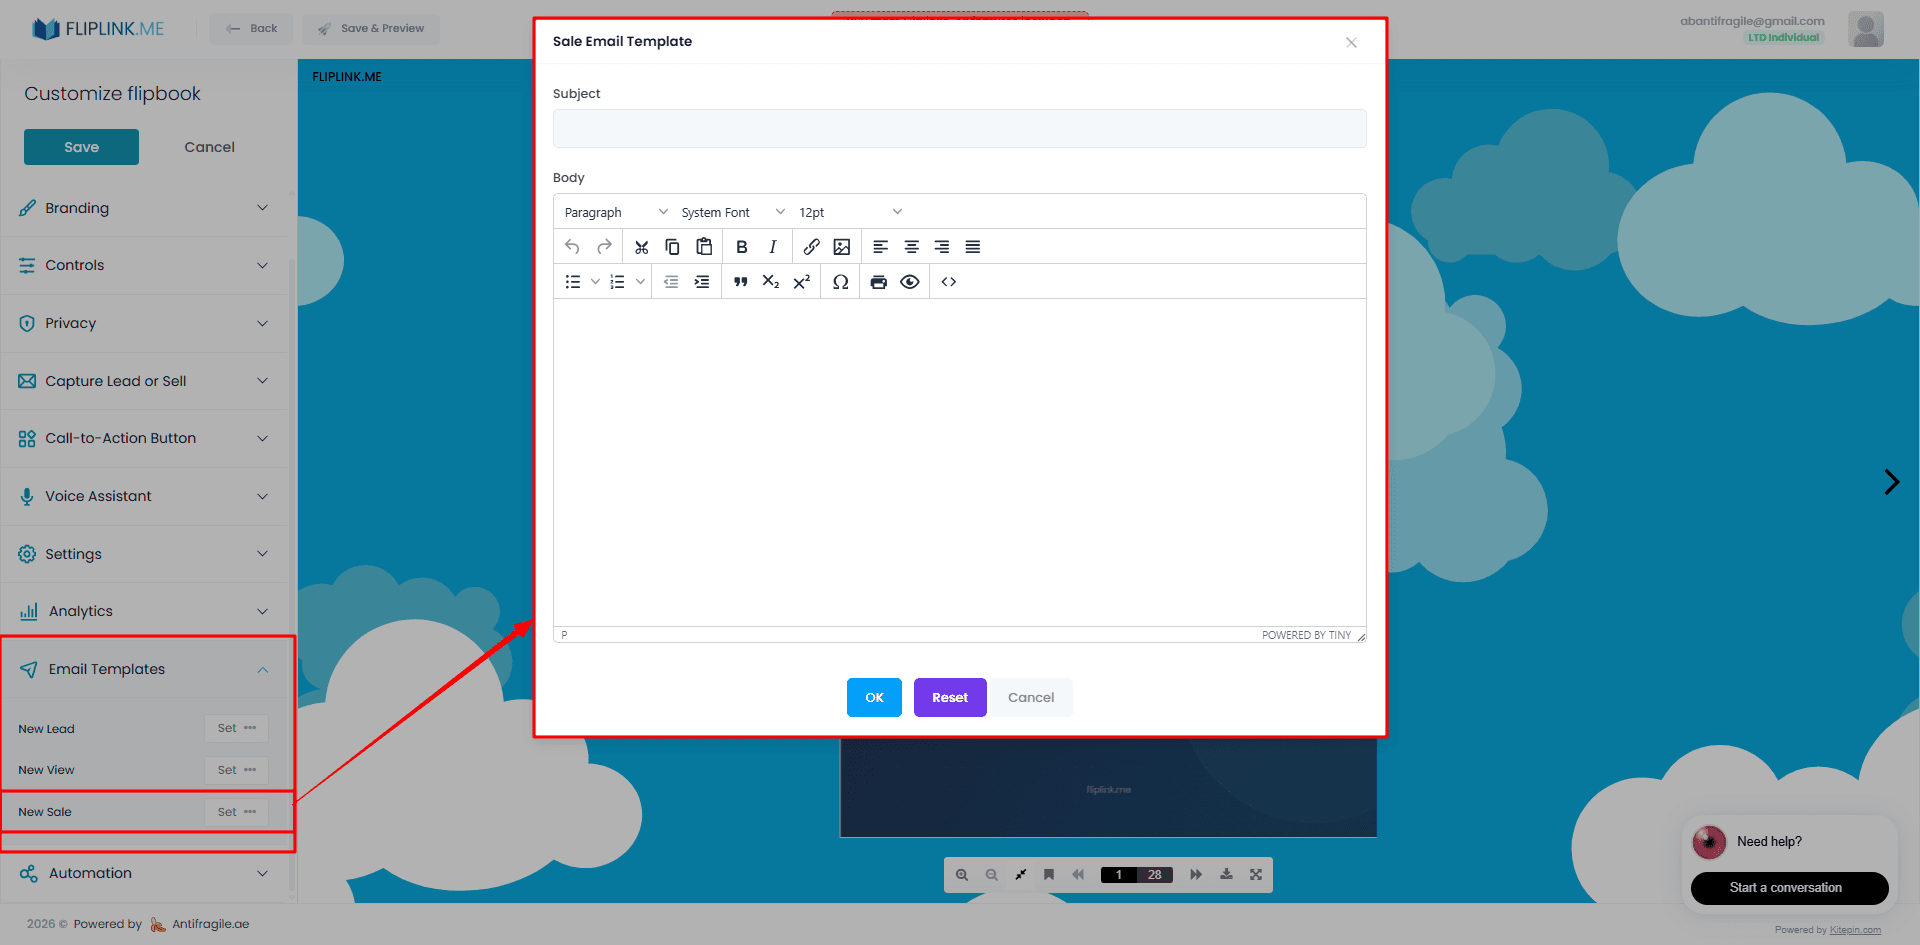
Task: Open the Insert Link tool
Action: [x=811, y=246]
